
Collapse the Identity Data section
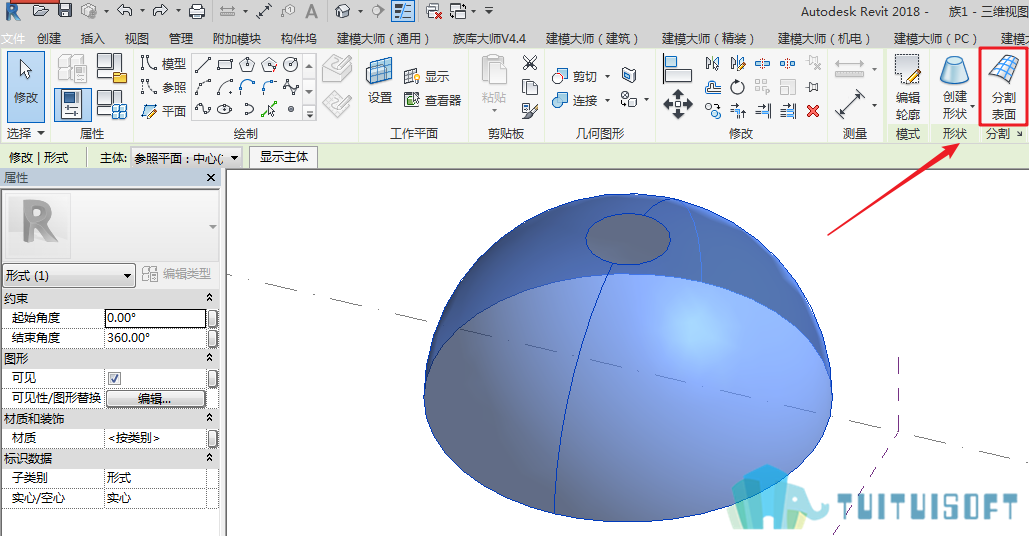tap(209, 457)
